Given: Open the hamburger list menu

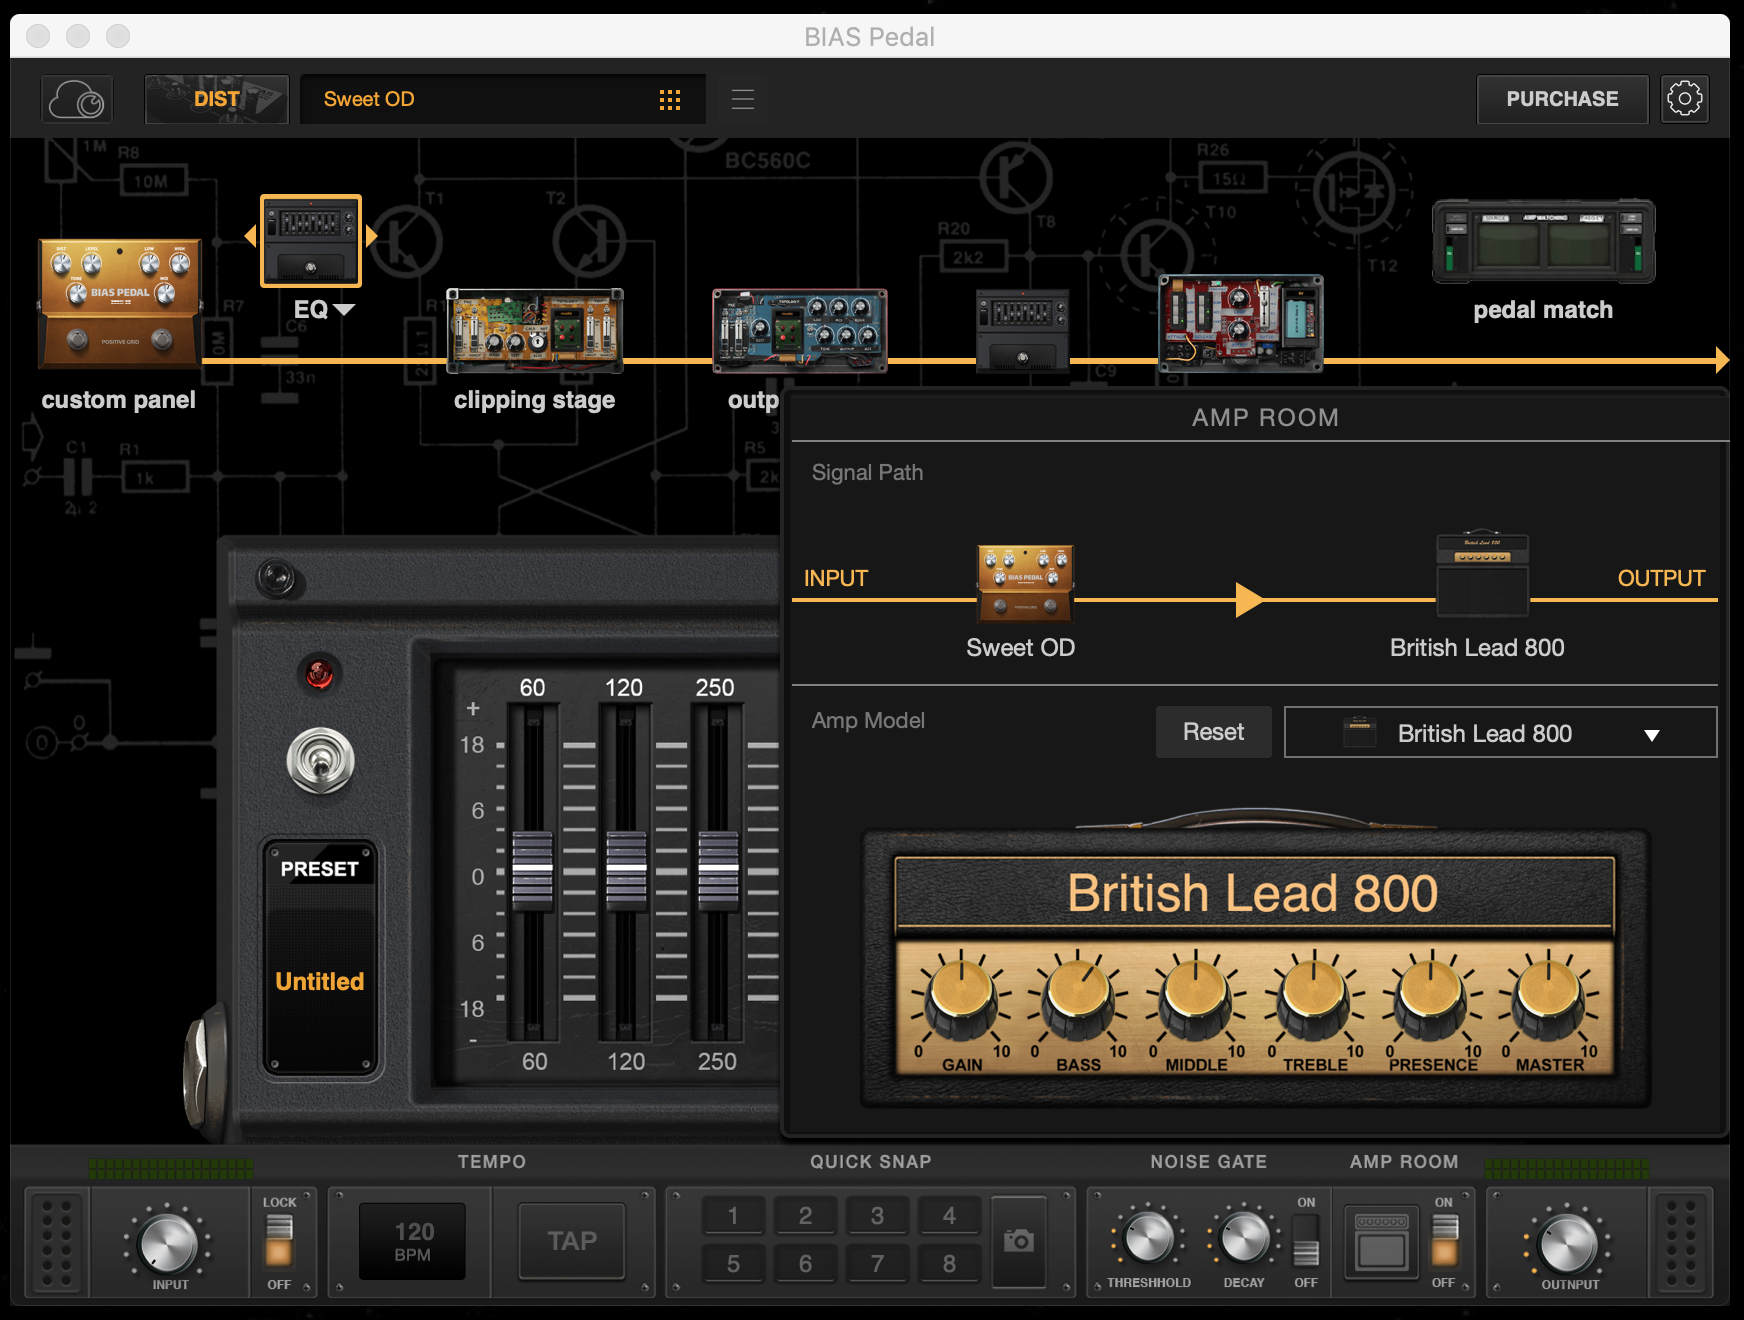Looking at the screenshot, I should [x=743, y=99].
